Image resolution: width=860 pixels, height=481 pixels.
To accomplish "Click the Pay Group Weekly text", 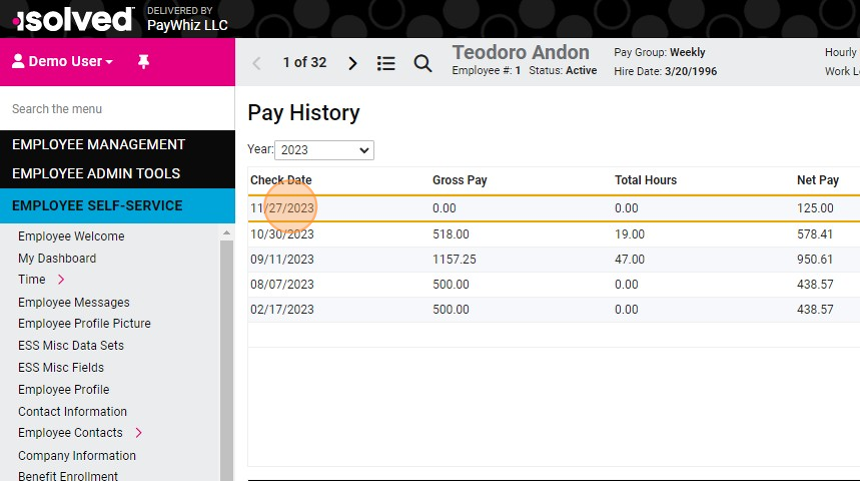I will click(659, 52).
